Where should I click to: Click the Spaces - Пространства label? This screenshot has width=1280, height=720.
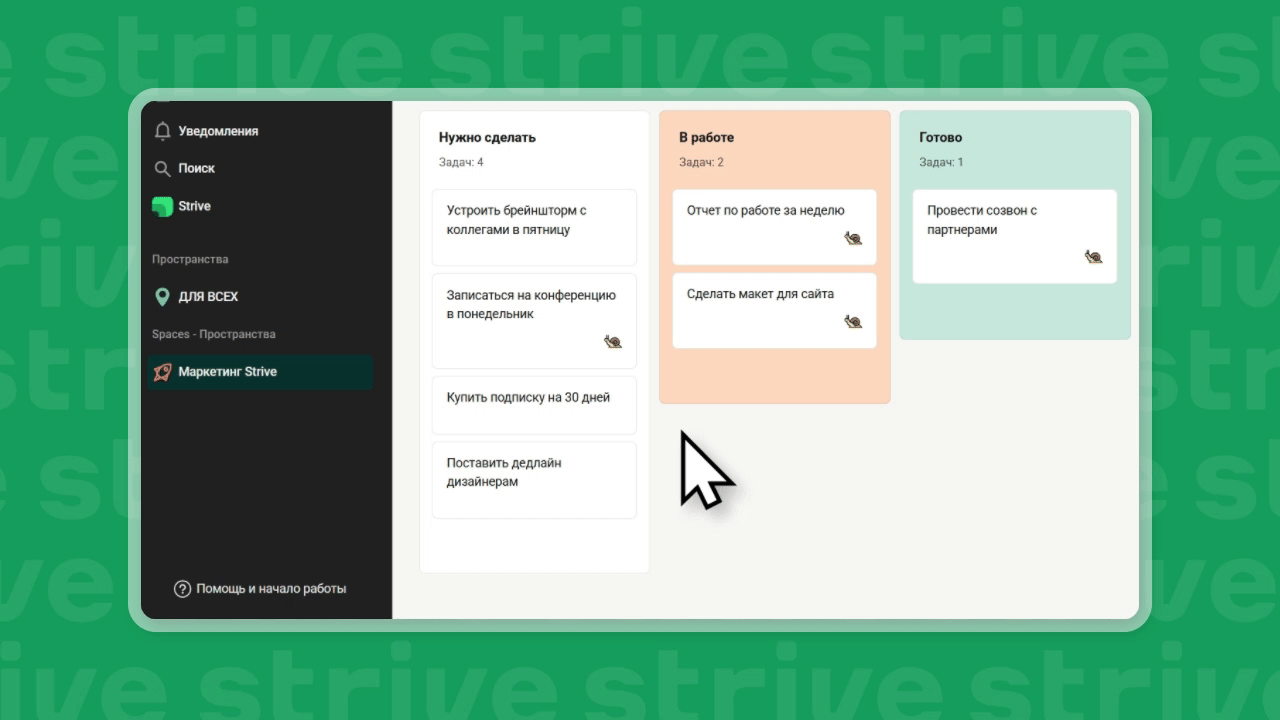pyautogui.click(x=213, y=334)
